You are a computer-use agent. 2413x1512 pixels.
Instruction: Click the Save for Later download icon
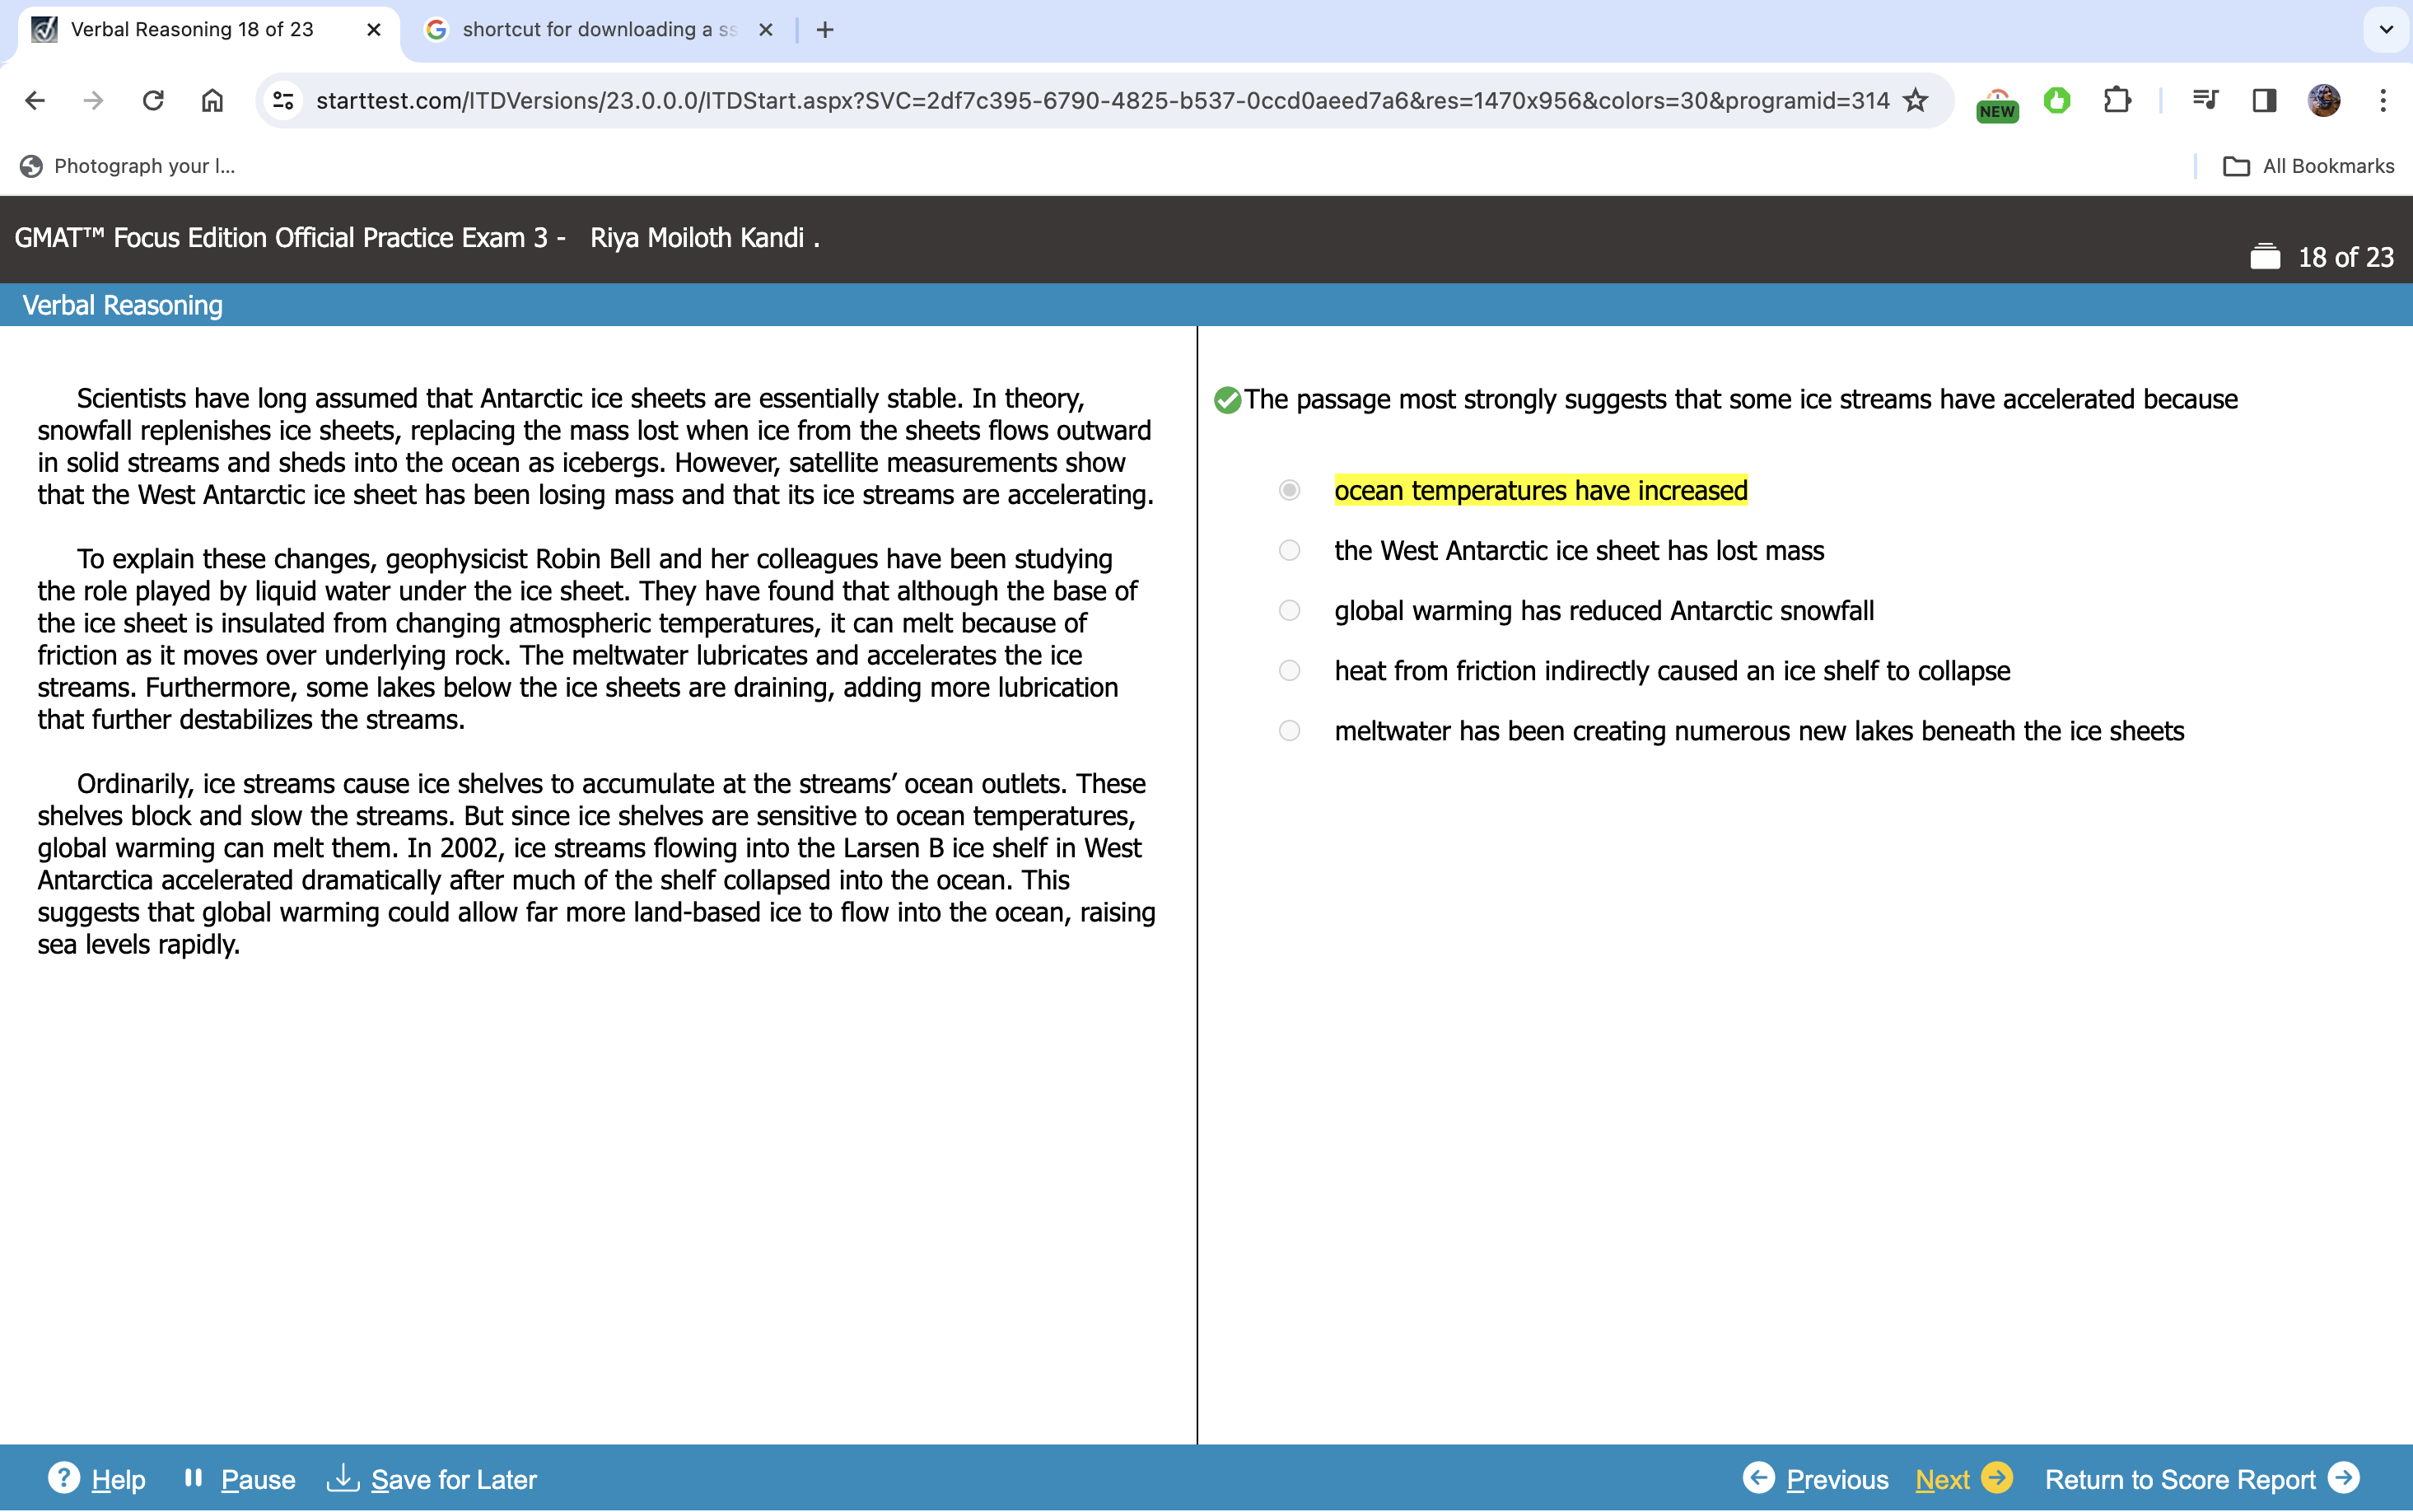343,1477
